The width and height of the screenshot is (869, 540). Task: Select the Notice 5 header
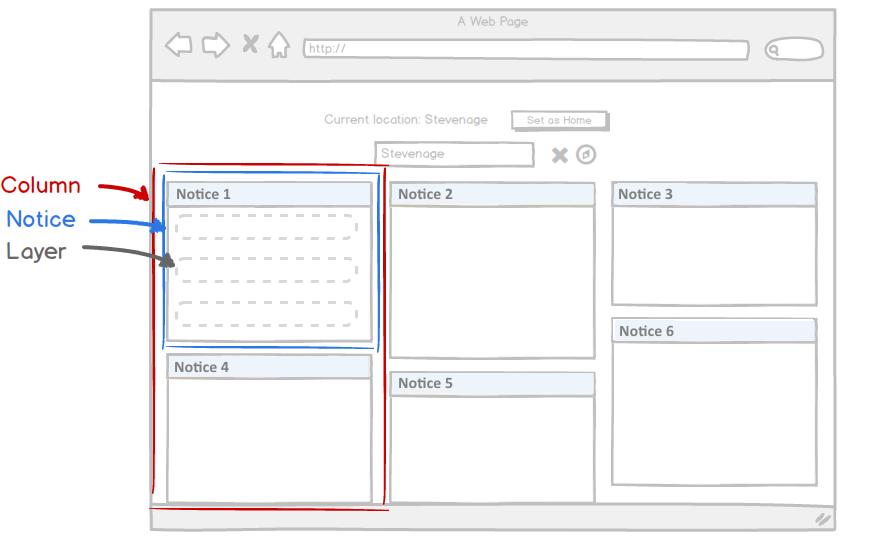[492, 383]
